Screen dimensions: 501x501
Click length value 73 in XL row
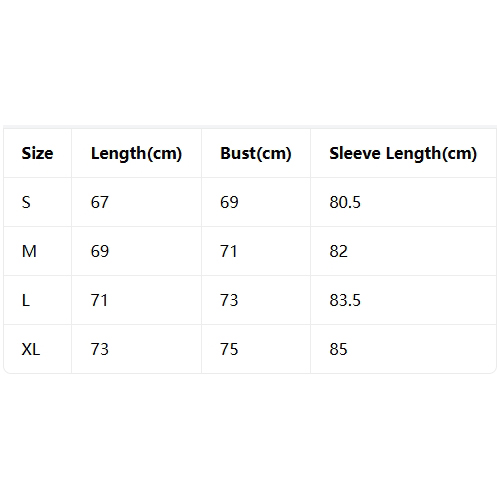click(99, 349)
